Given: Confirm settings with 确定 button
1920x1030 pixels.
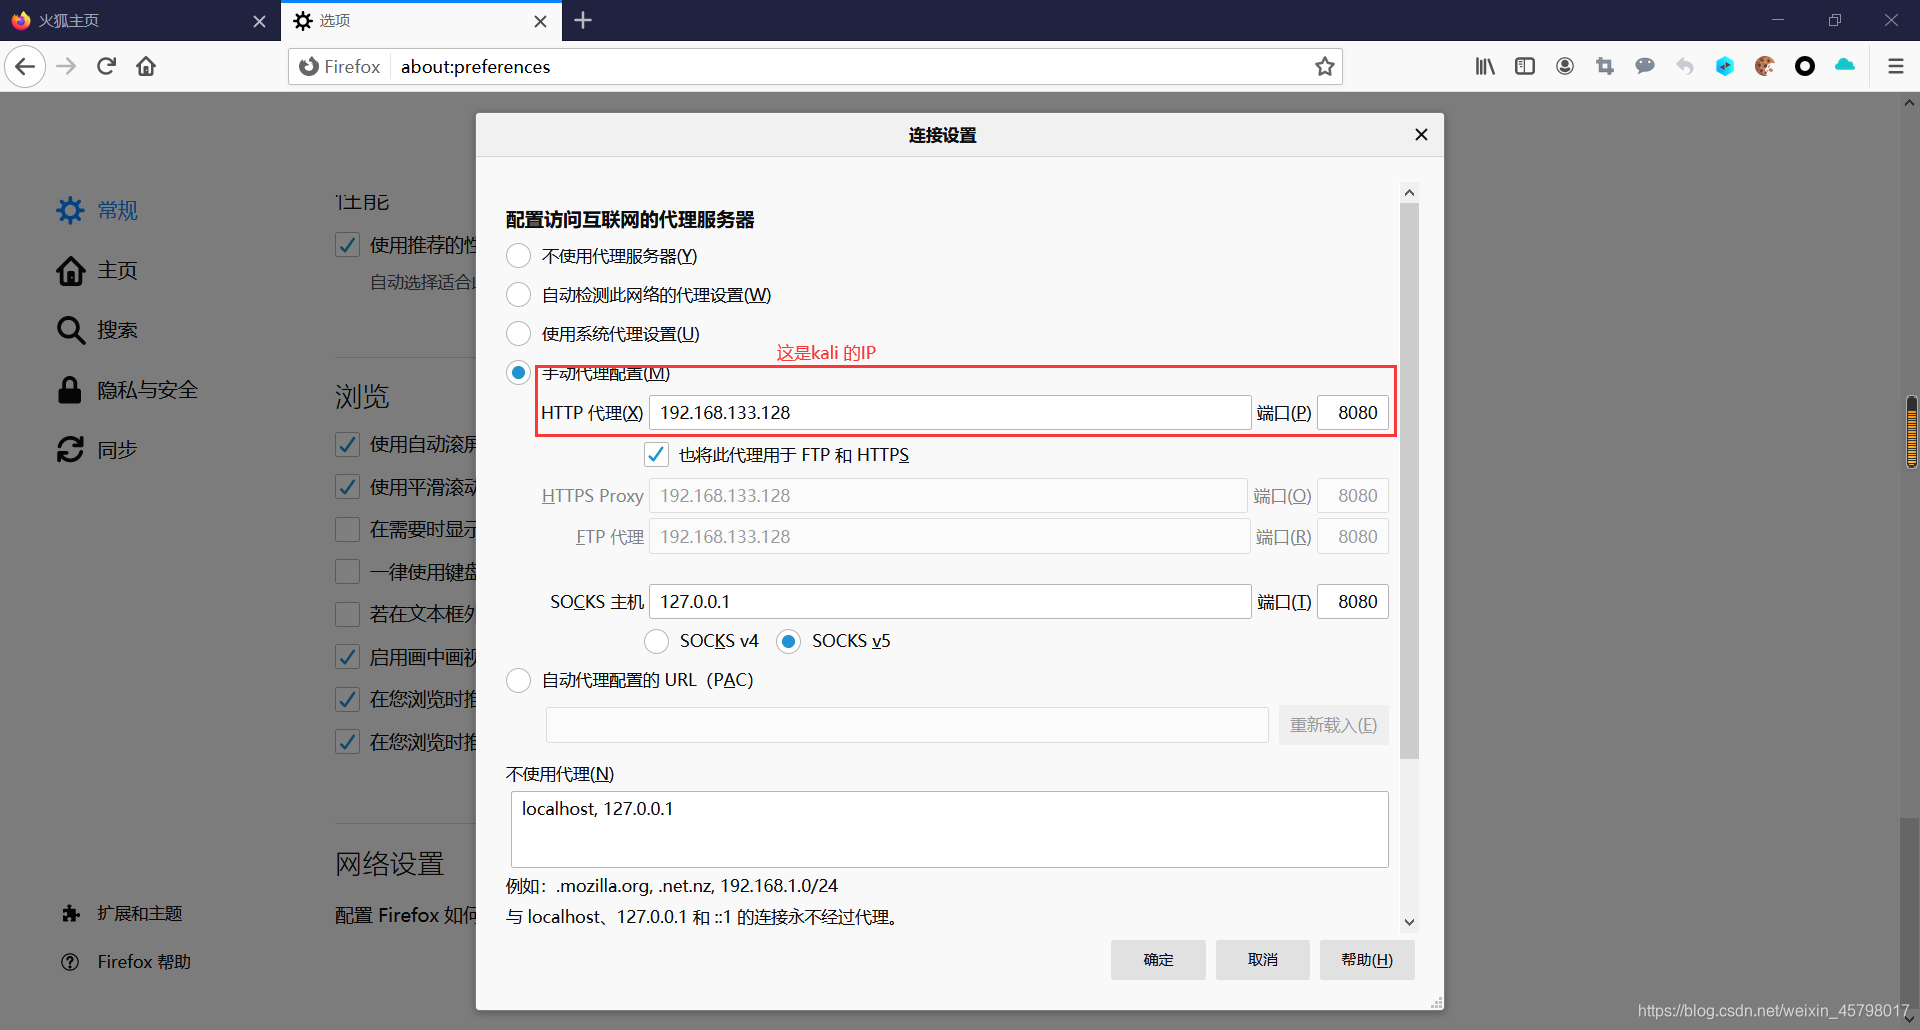Looking at the screenshot, I should coord(1158,960).
